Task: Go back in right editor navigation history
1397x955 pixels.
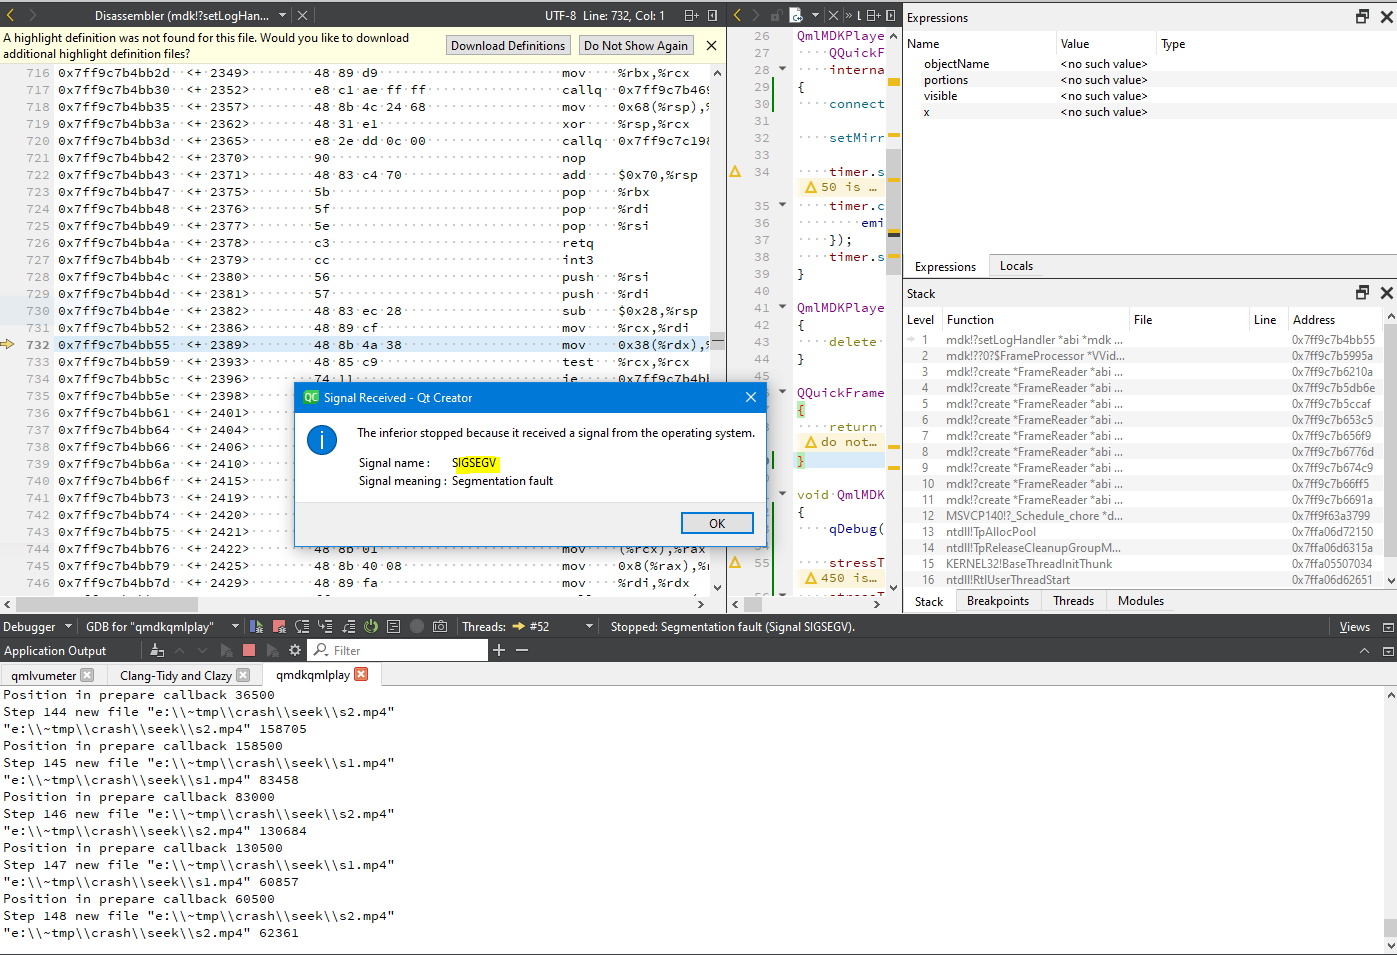Action: click(737, 15)
